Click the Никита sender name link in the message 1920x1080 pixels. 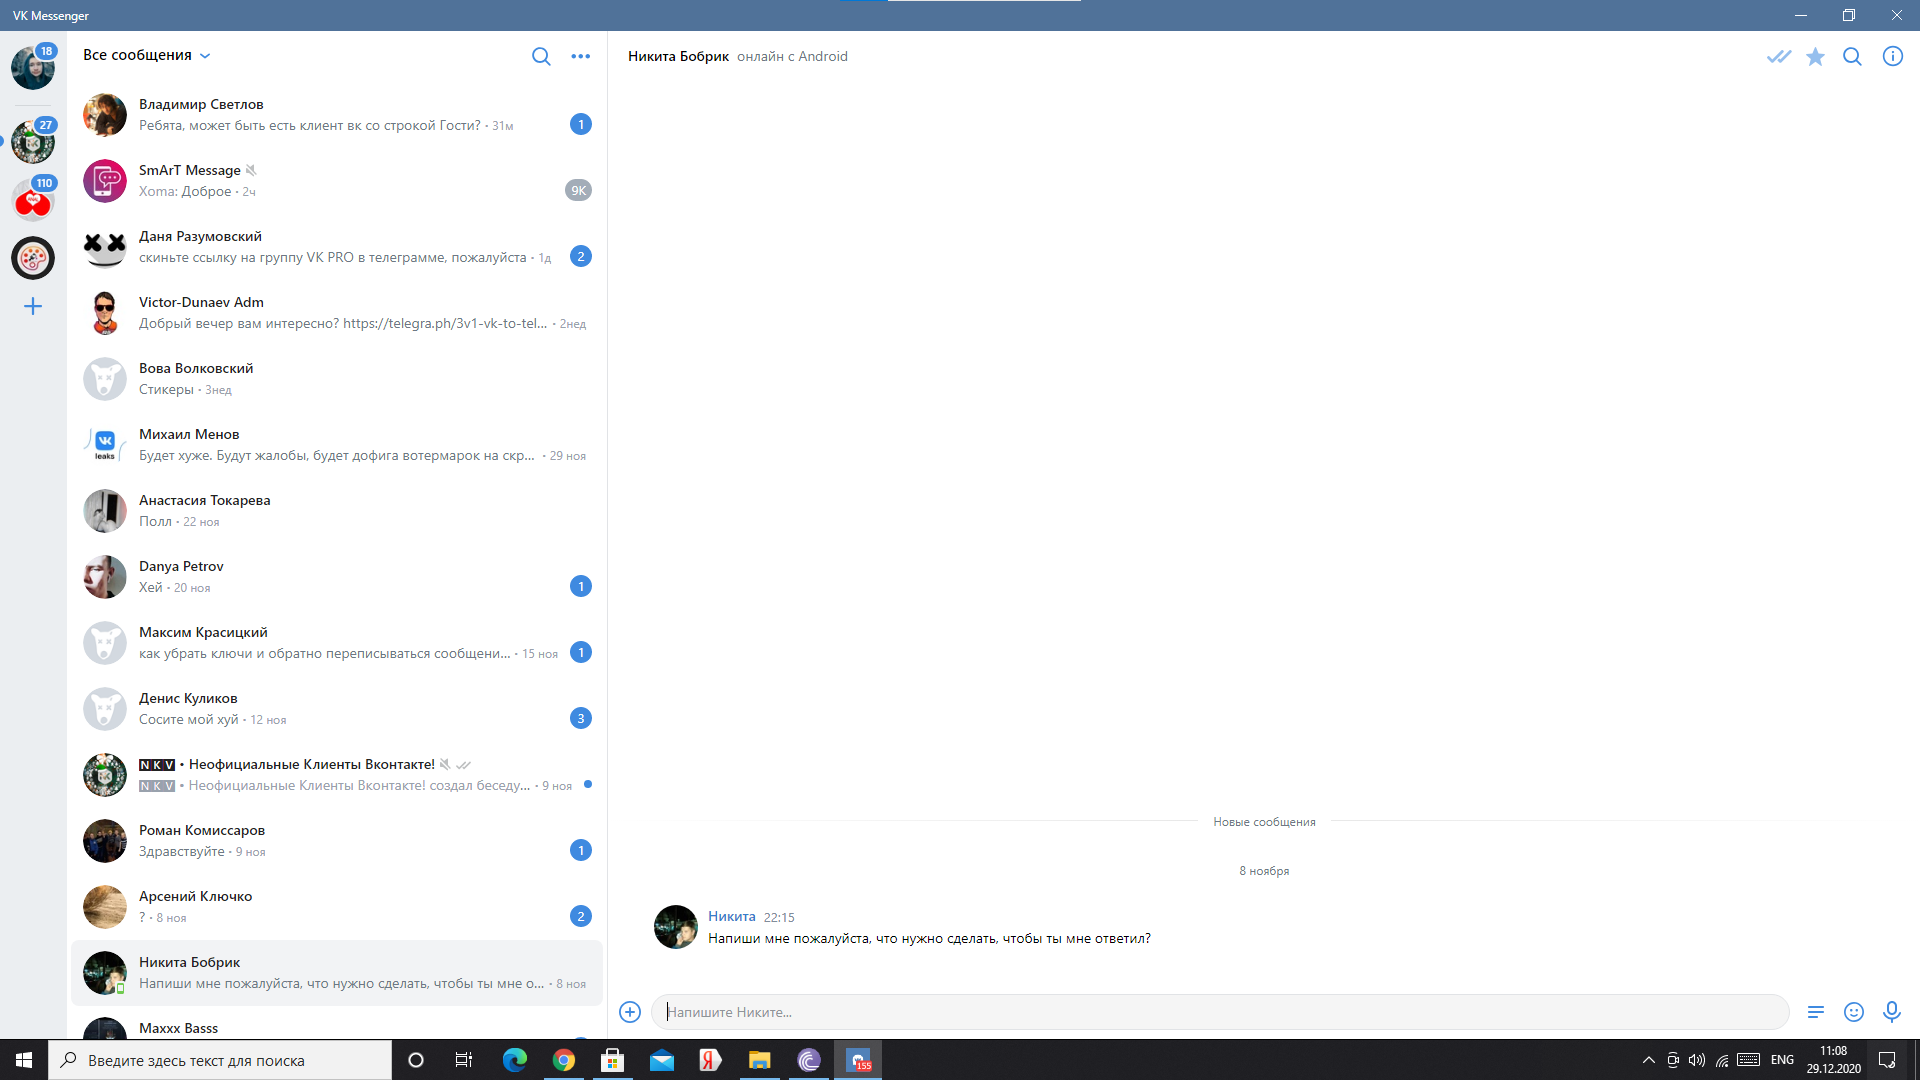731,916
